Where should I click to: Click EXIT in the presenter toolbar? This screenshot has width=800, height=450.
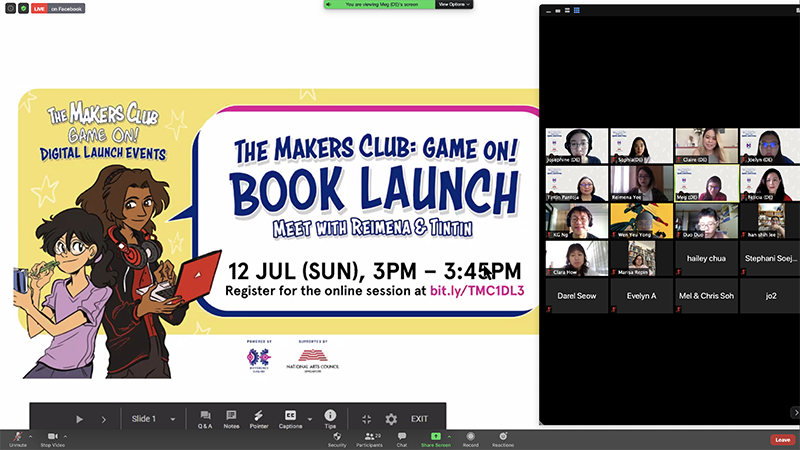coord(419,419)
